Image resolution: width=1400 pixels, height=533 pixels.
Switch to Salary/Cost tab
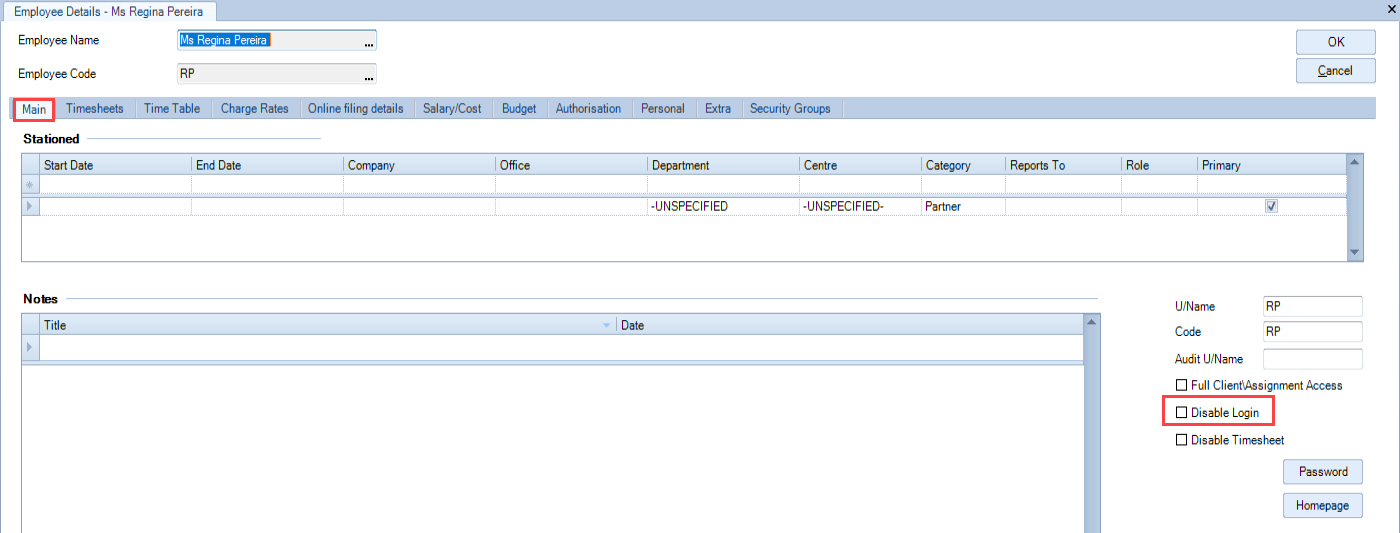[452, 109]
